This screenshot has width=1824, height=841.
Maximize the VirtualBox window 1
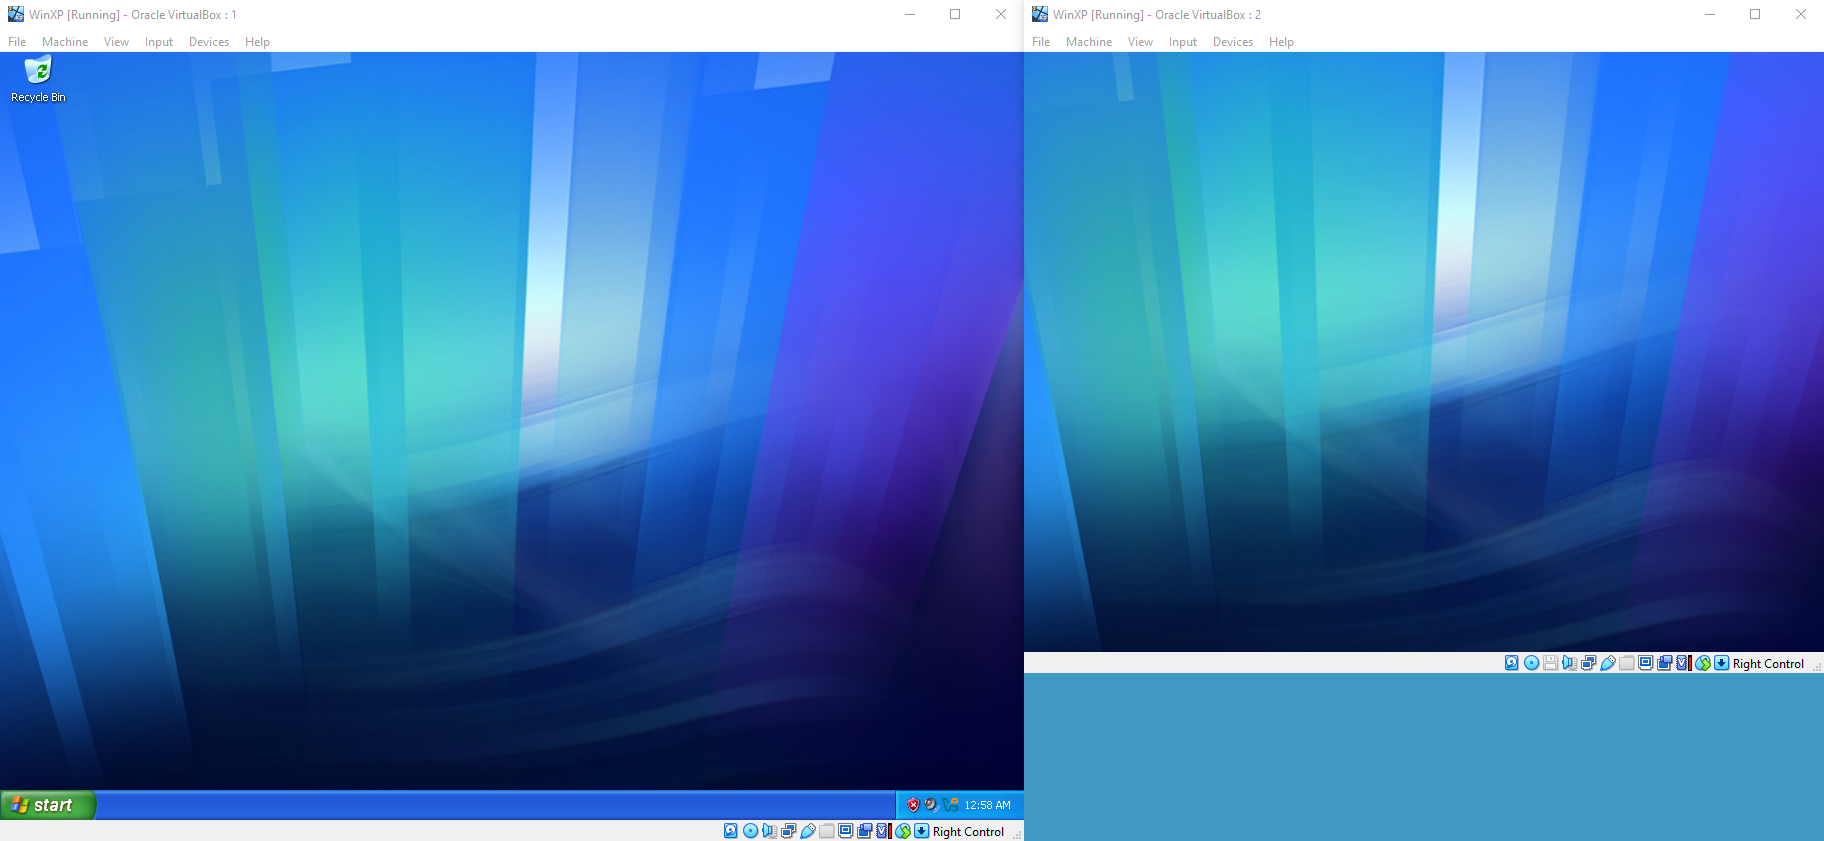[955, 14]
